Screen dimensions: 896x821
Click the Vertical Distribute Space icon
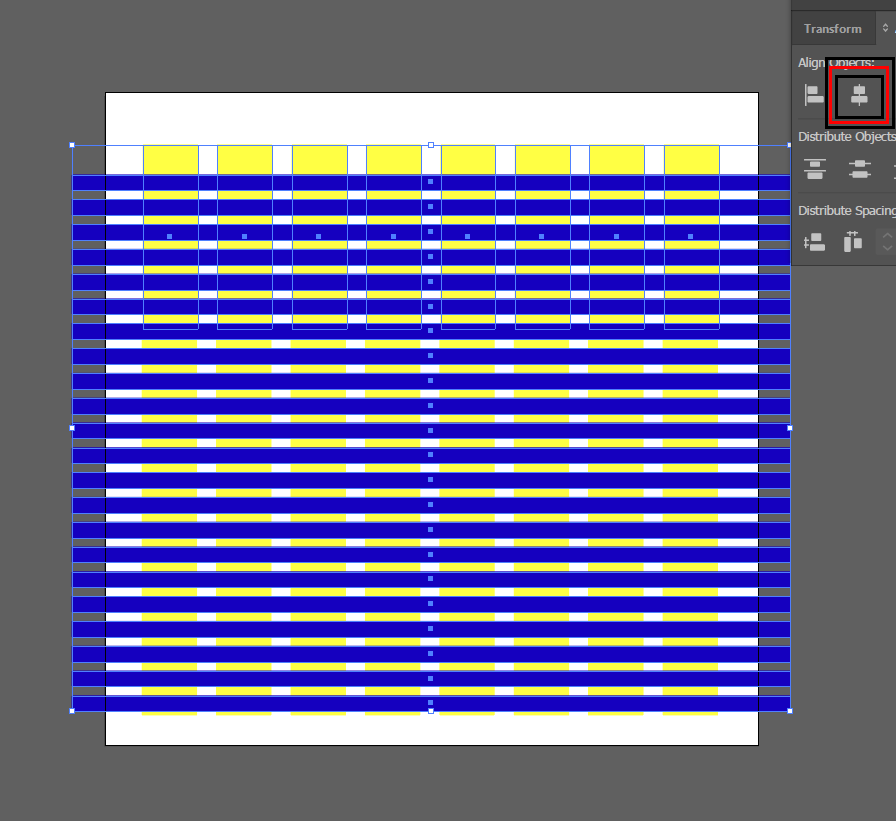[x=814, y=242]
